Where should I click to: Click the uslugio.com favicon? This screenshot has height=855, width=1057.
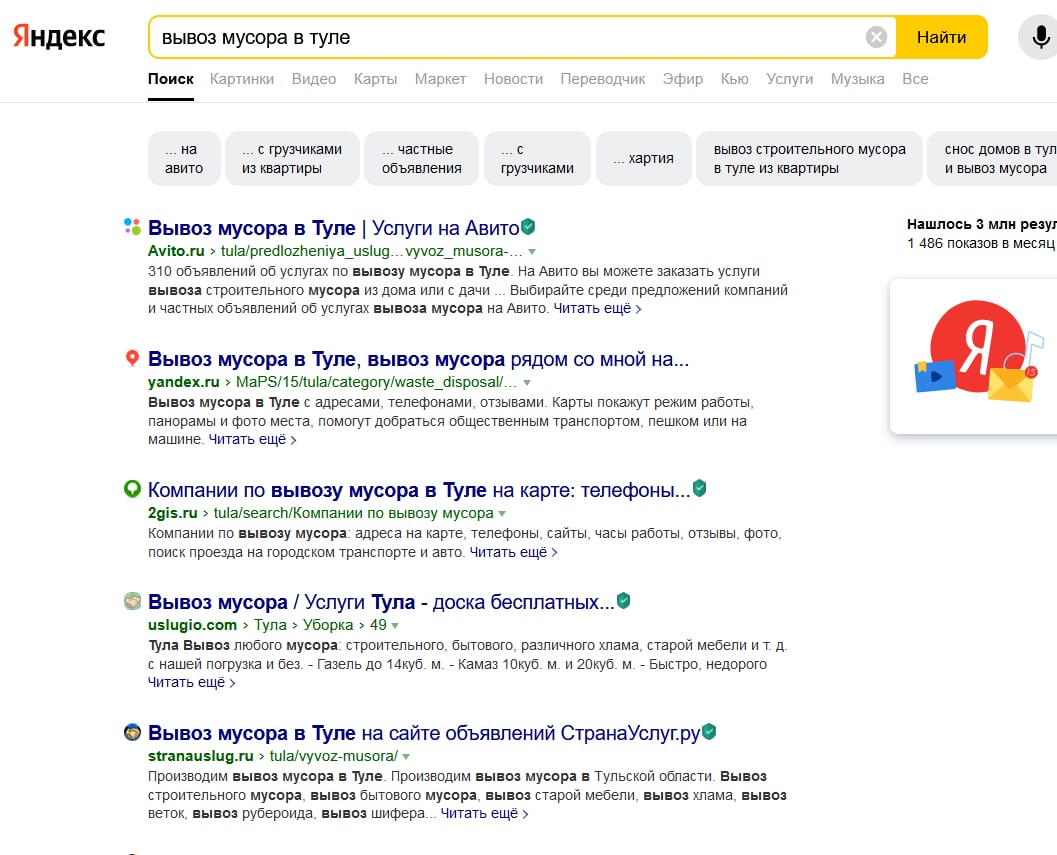(x=132, y=601)
